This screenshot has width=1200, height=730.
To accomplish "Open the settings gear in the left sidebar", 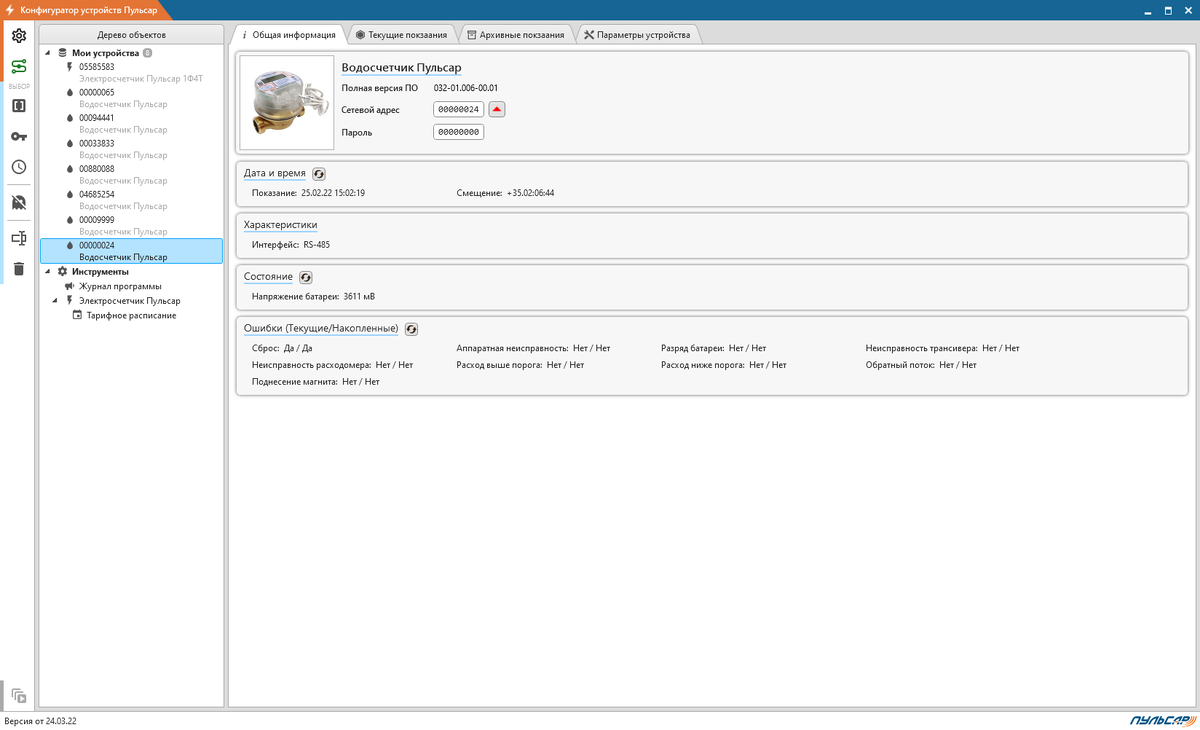I will [x=18, y=36].
